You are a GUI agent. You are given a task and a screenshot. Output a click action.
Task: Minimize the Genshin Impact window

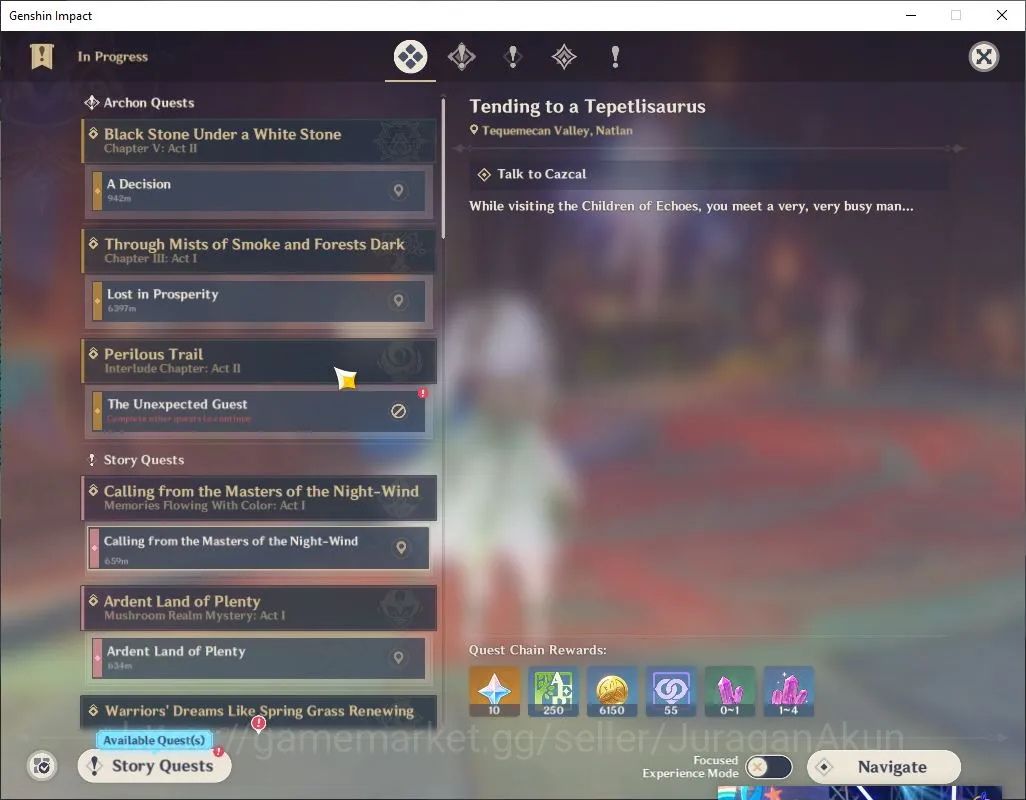click(x=911, y=16)
